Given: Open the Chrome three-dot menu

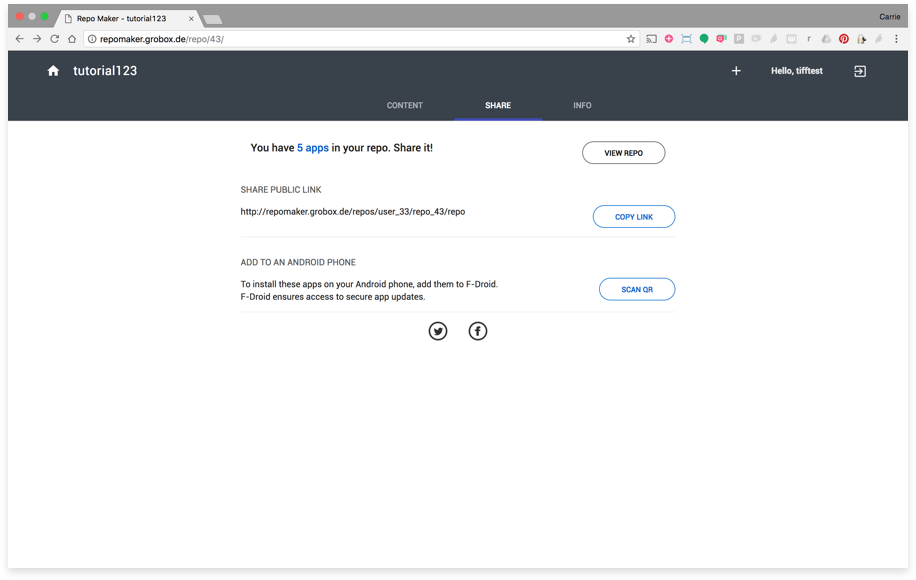Looking at the screenshot, I should 897,39.
